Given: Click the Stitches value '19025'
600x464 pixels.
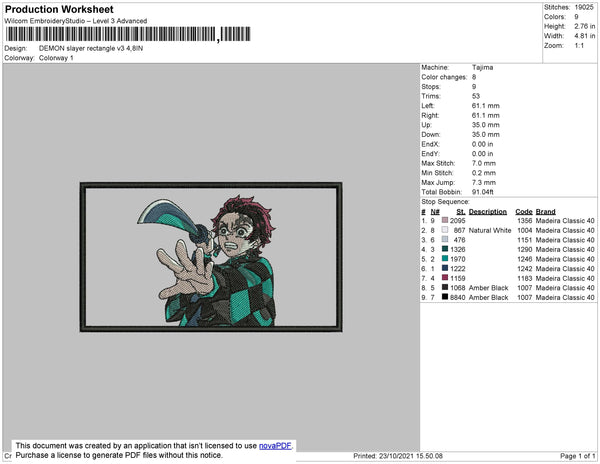Looking at the screenshot, I should [584, 7].
